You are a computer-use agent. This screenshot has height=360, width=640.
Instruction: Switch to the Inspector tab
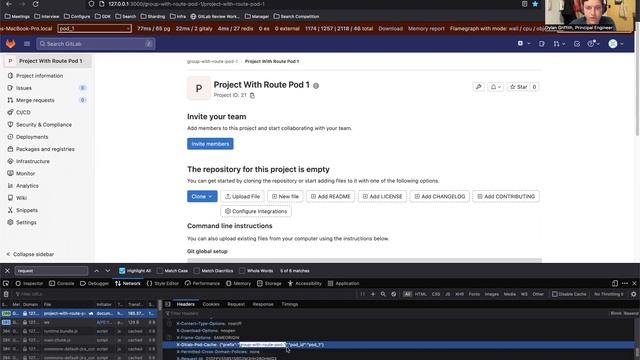tap(29, 283)
